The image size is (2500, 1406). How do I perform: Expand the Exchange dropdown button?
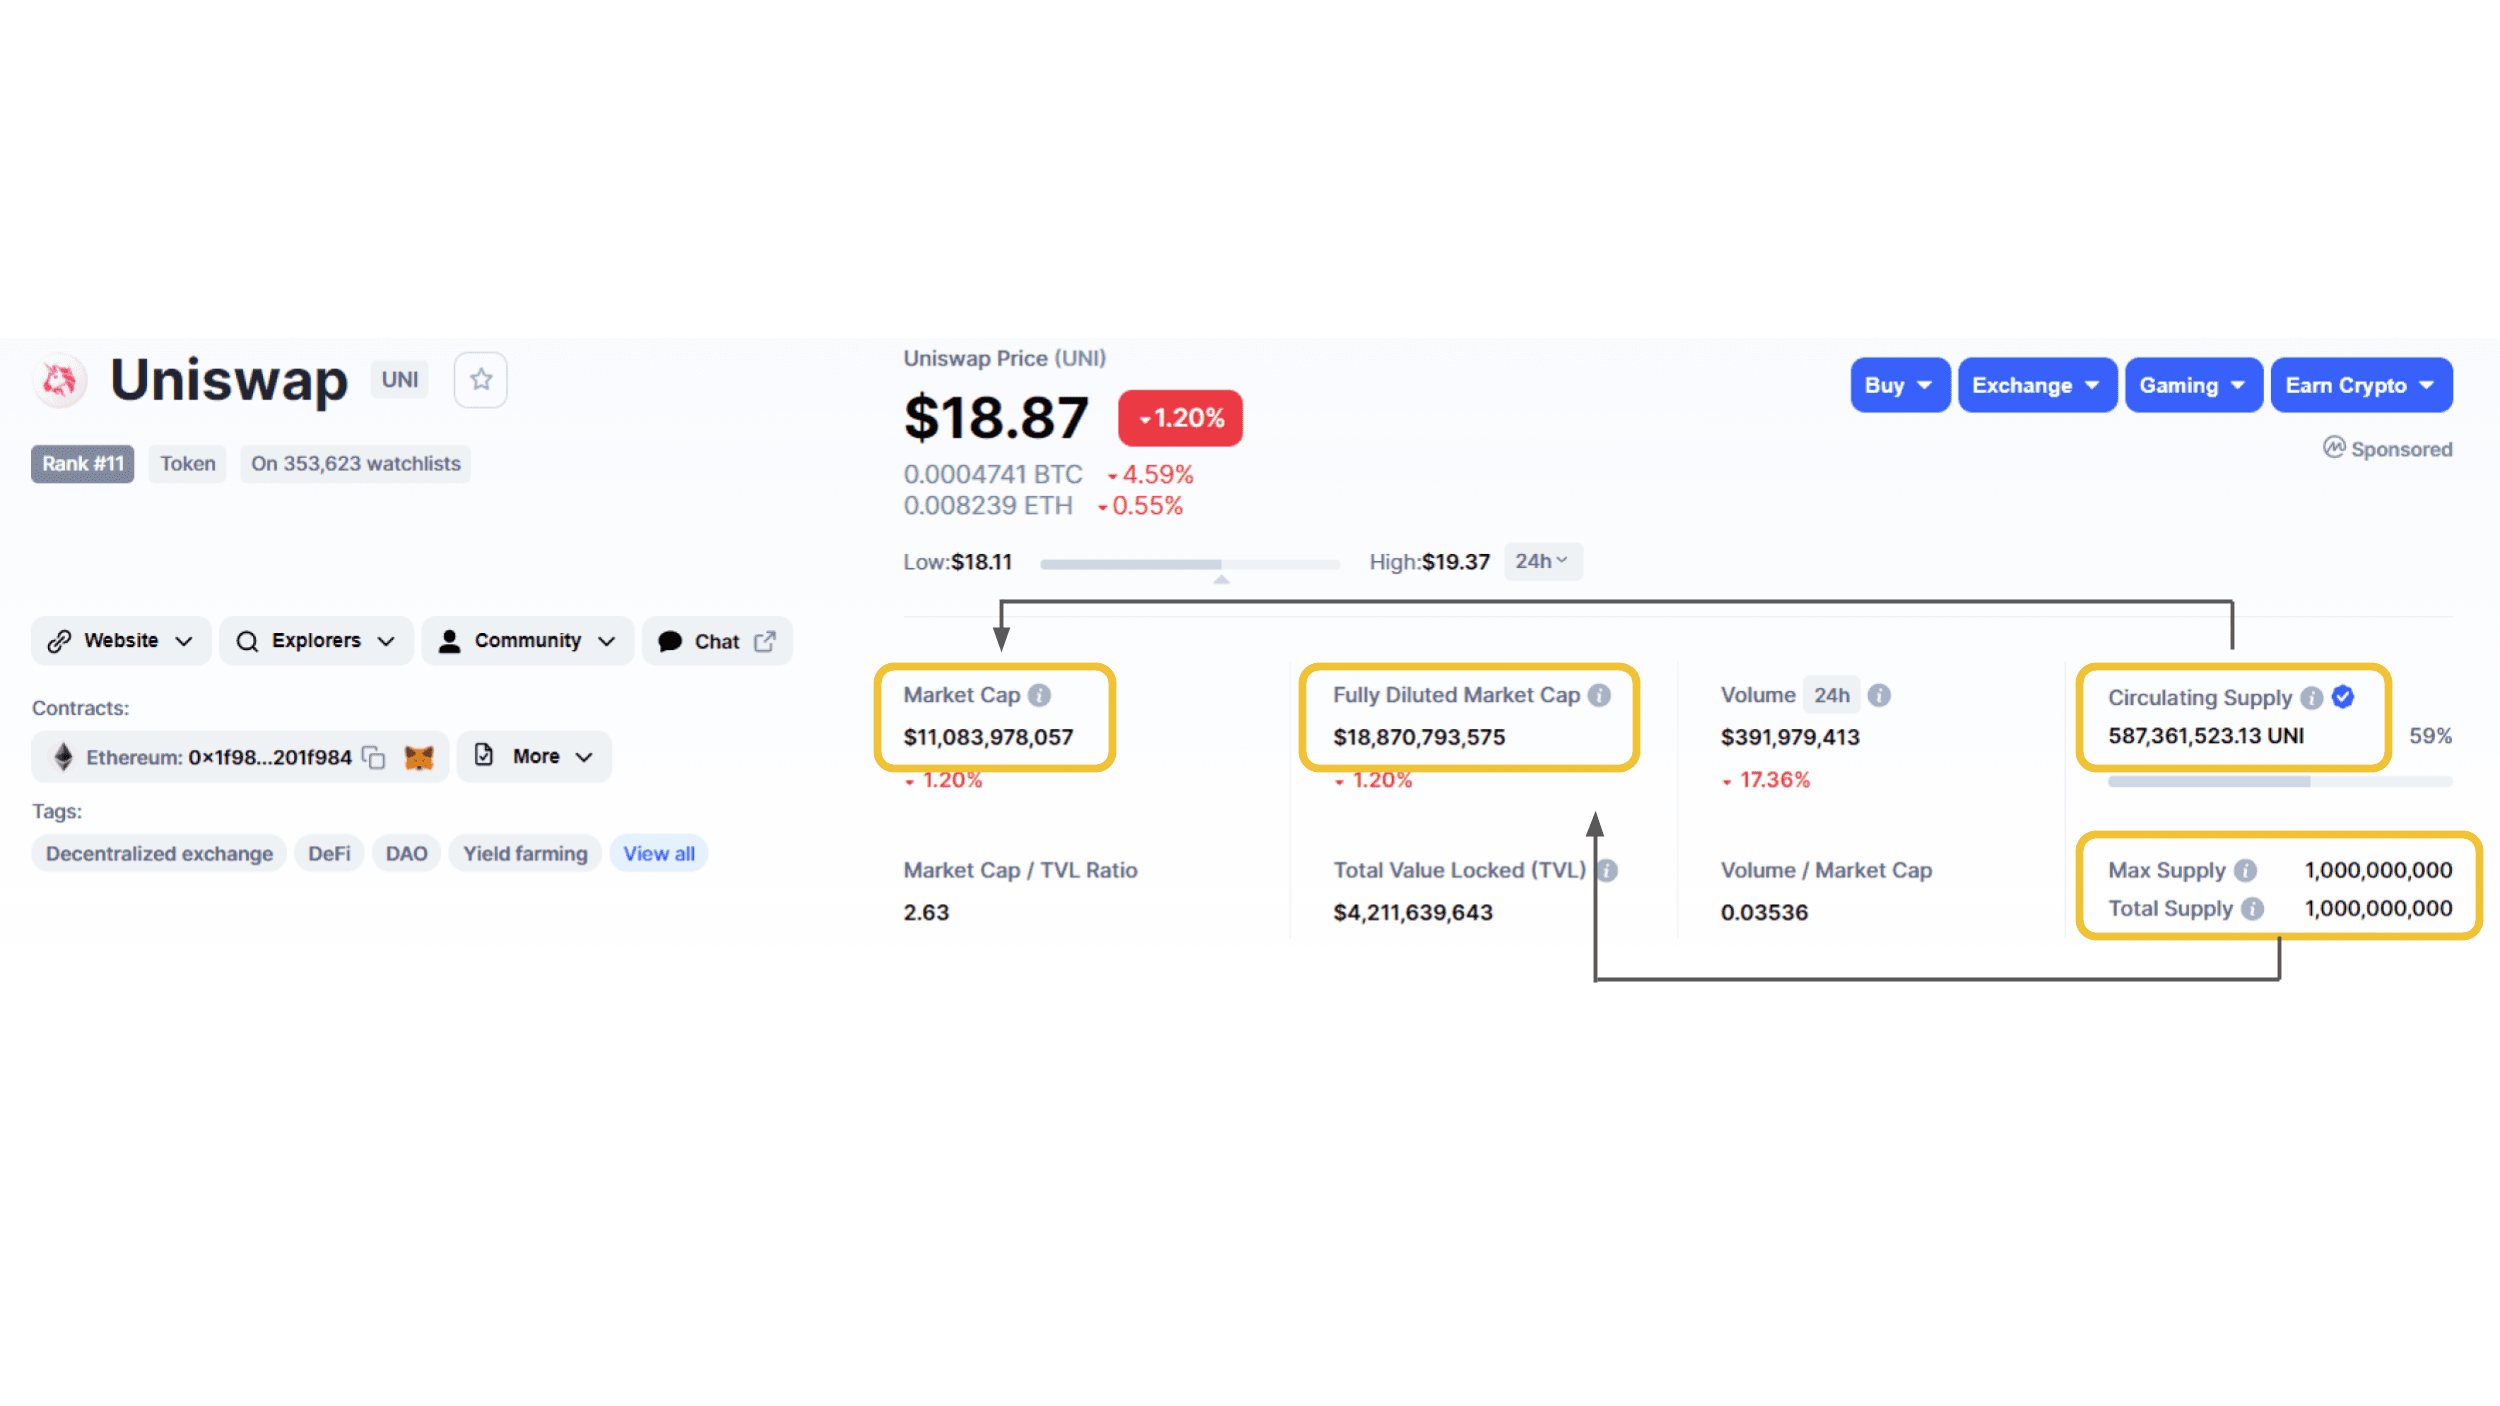2033,385
